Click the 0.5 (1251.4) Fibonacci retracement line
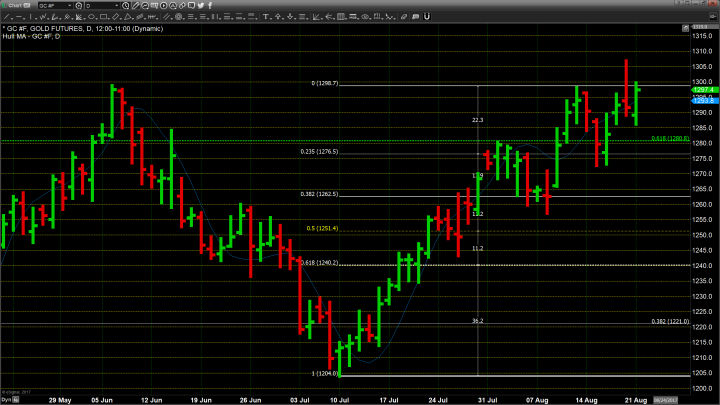The height and width of the screenshot is (405, 720). [400, 233]
